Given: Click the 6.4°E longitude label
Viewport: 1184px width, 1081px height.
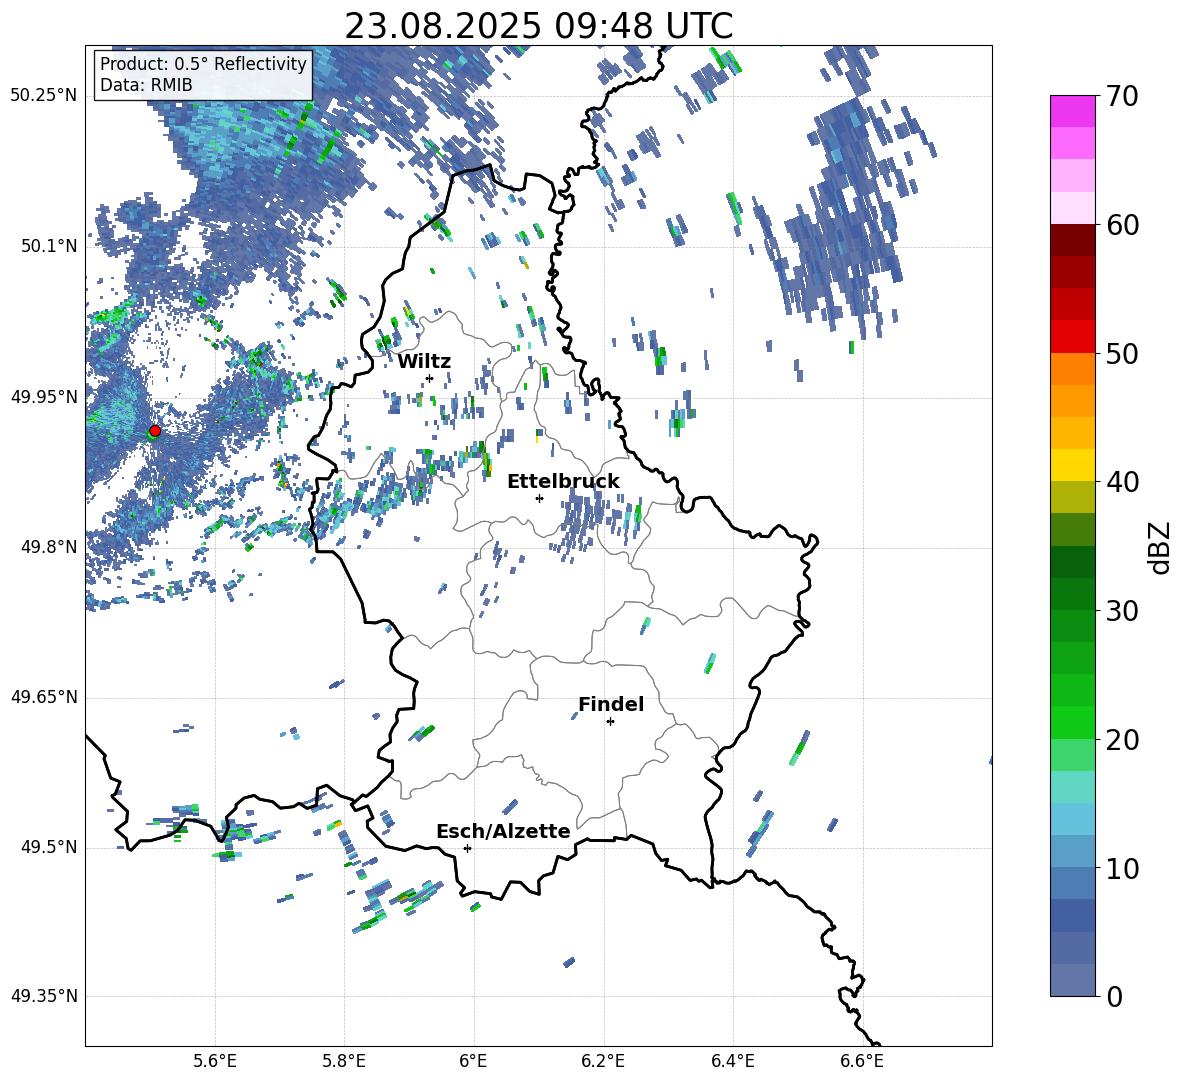Looking at the screenshot, I should coord(732,1061).
